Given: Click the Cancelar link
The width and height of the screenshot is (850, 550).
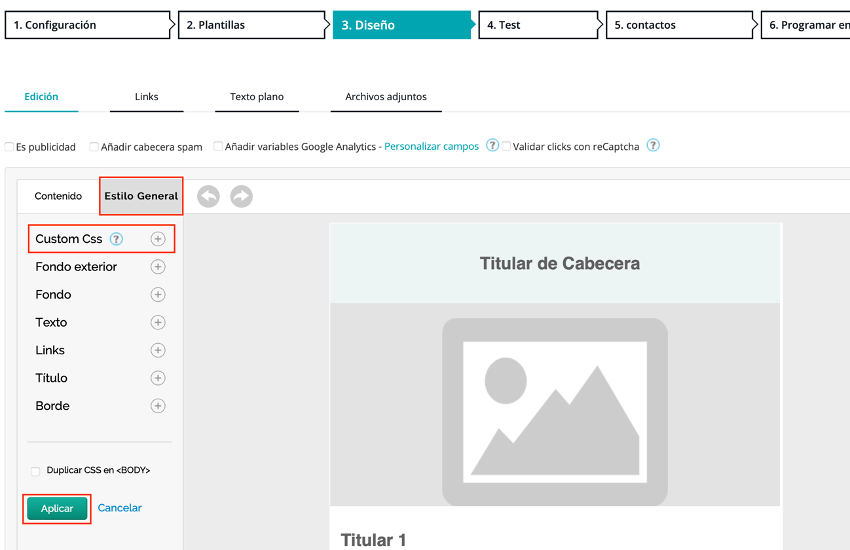Looking at the screenshot, I should [120, 508].
